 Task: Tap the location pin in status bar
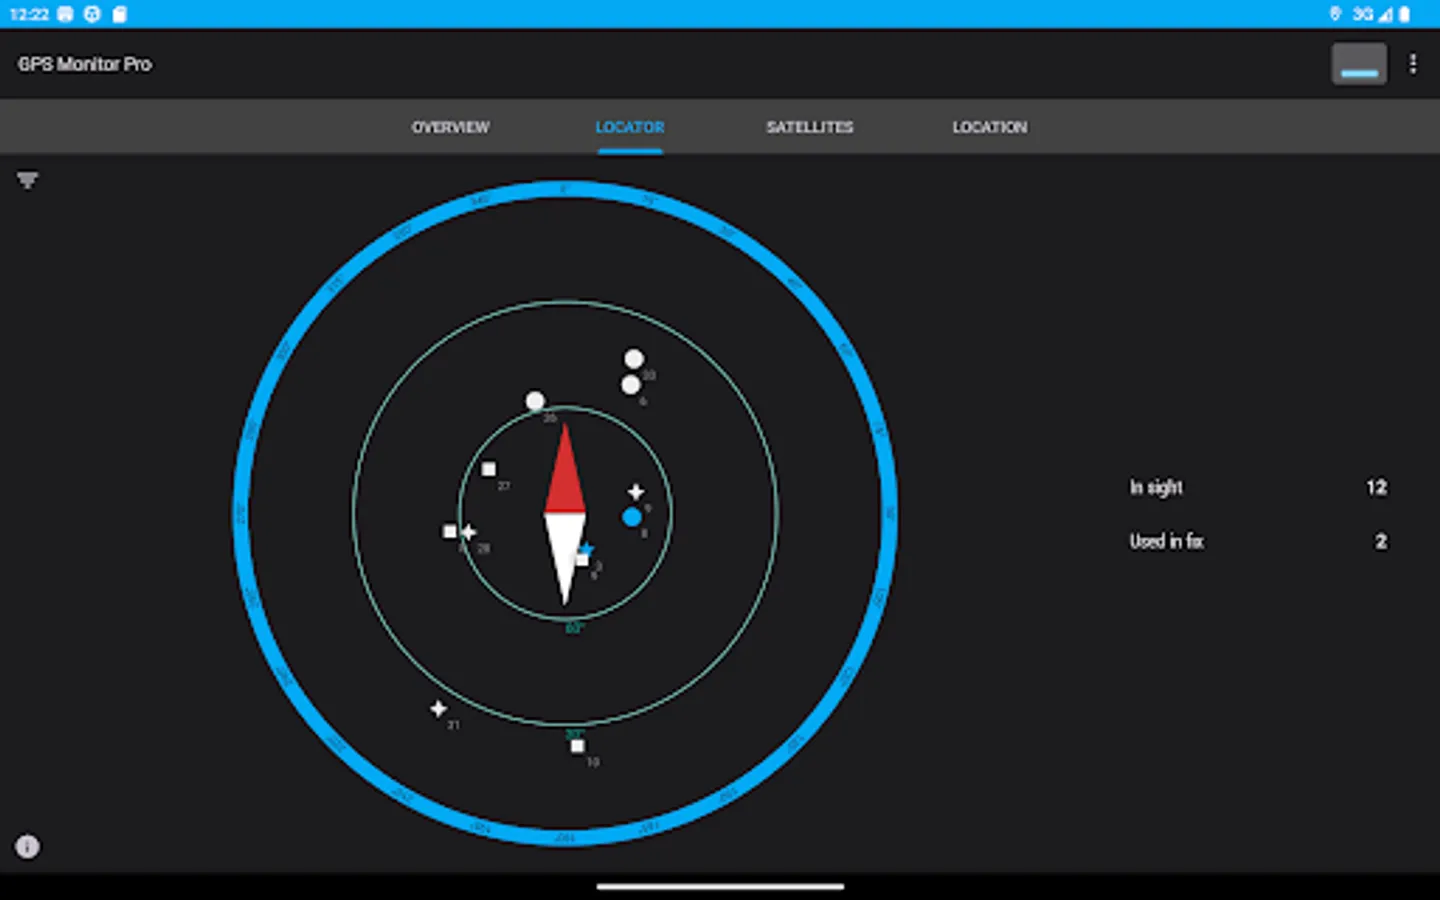pyautogui.click(x=1335, y=14)
